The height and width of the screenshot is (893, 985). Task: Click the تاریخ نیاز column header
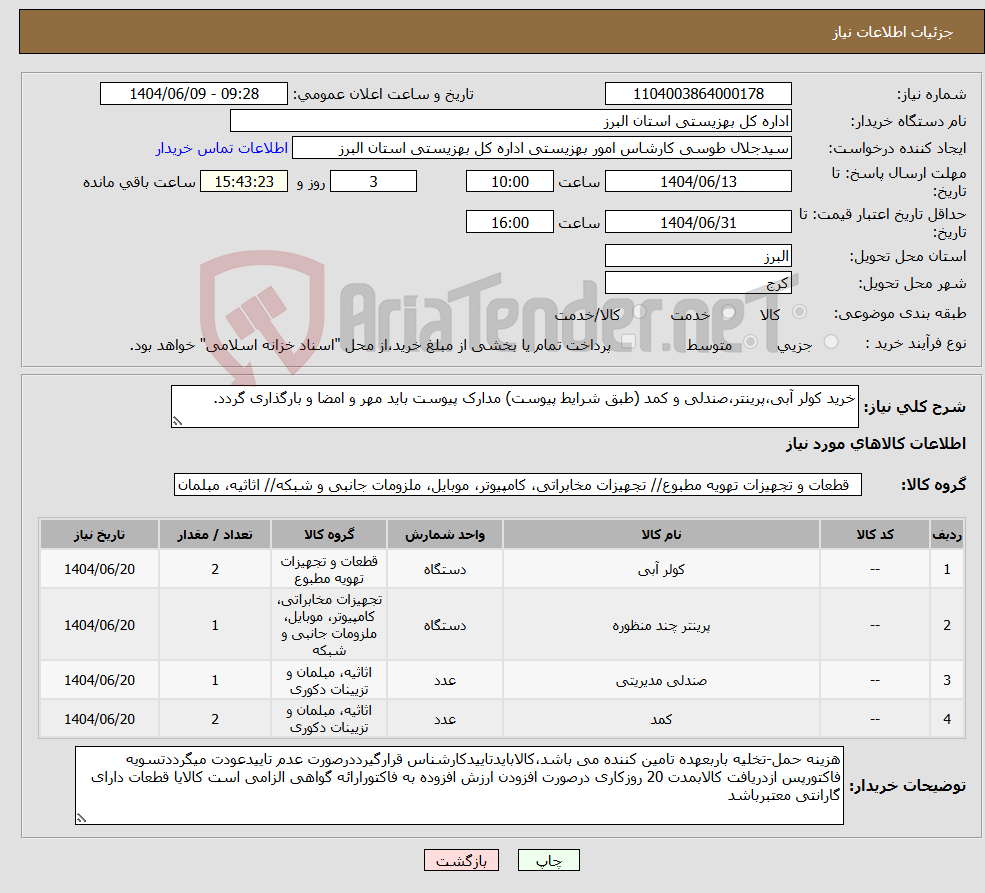[x=98, y=533]
